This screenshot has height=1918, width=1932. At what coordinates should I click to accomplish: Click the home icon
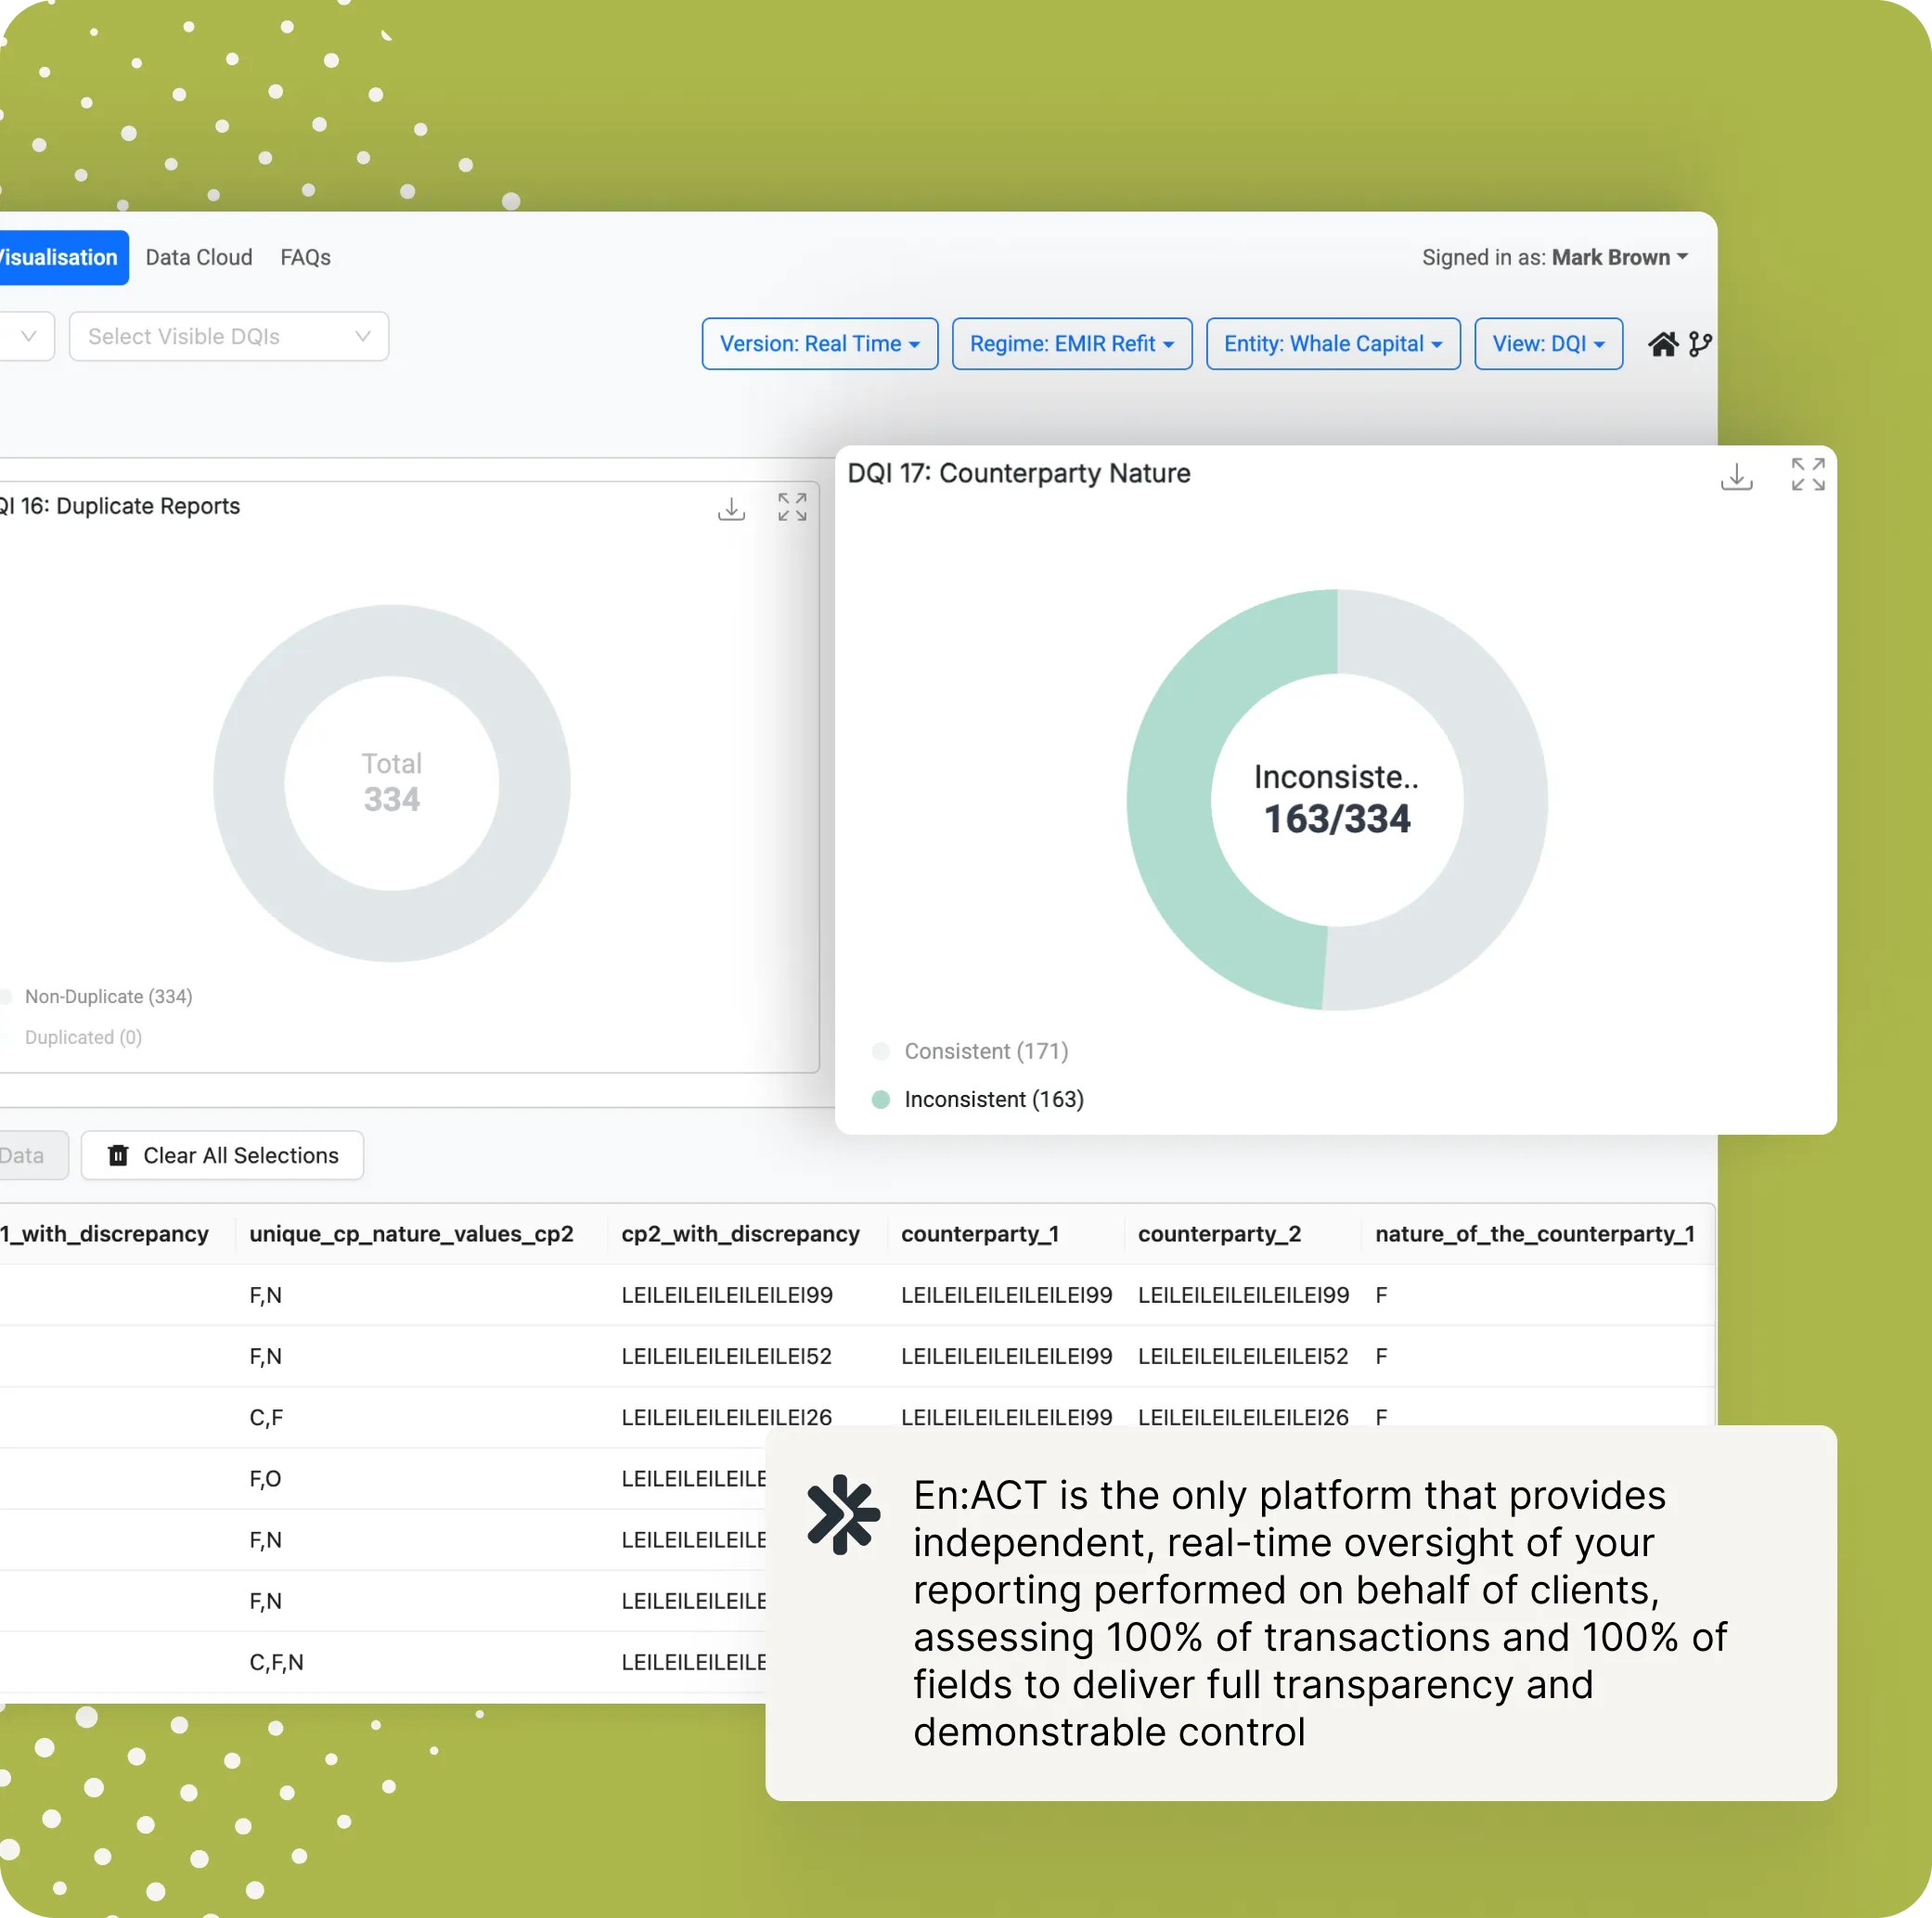coord(1662,344)
